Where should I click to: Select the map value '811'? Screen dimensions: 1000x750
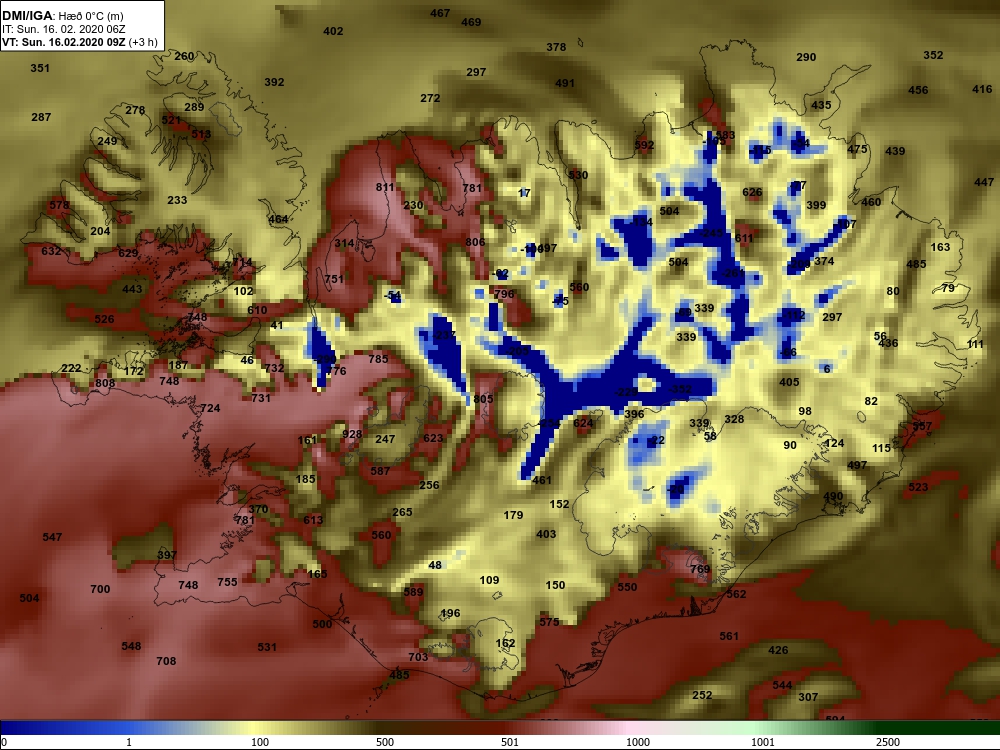[385, 188]
